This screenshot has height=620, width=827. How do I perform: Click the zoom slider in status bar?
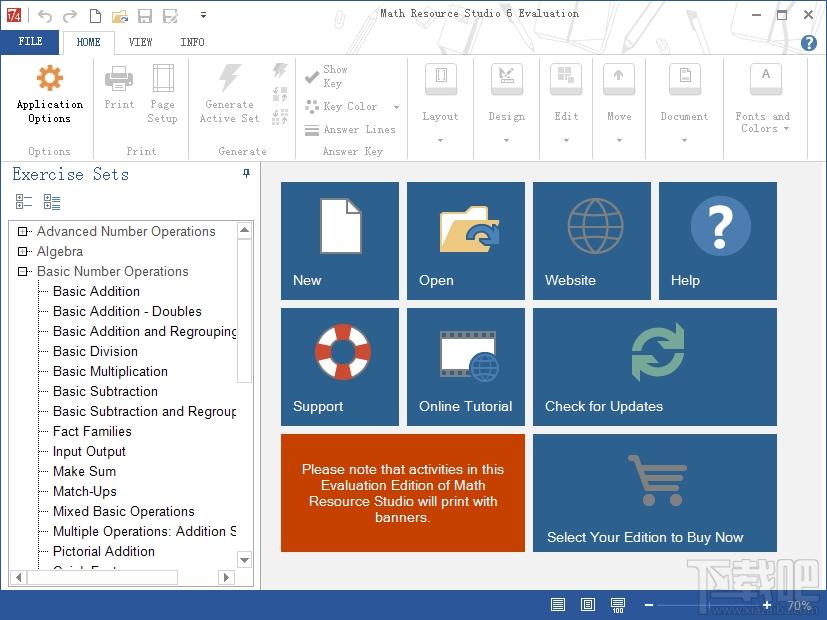[708, 605]
